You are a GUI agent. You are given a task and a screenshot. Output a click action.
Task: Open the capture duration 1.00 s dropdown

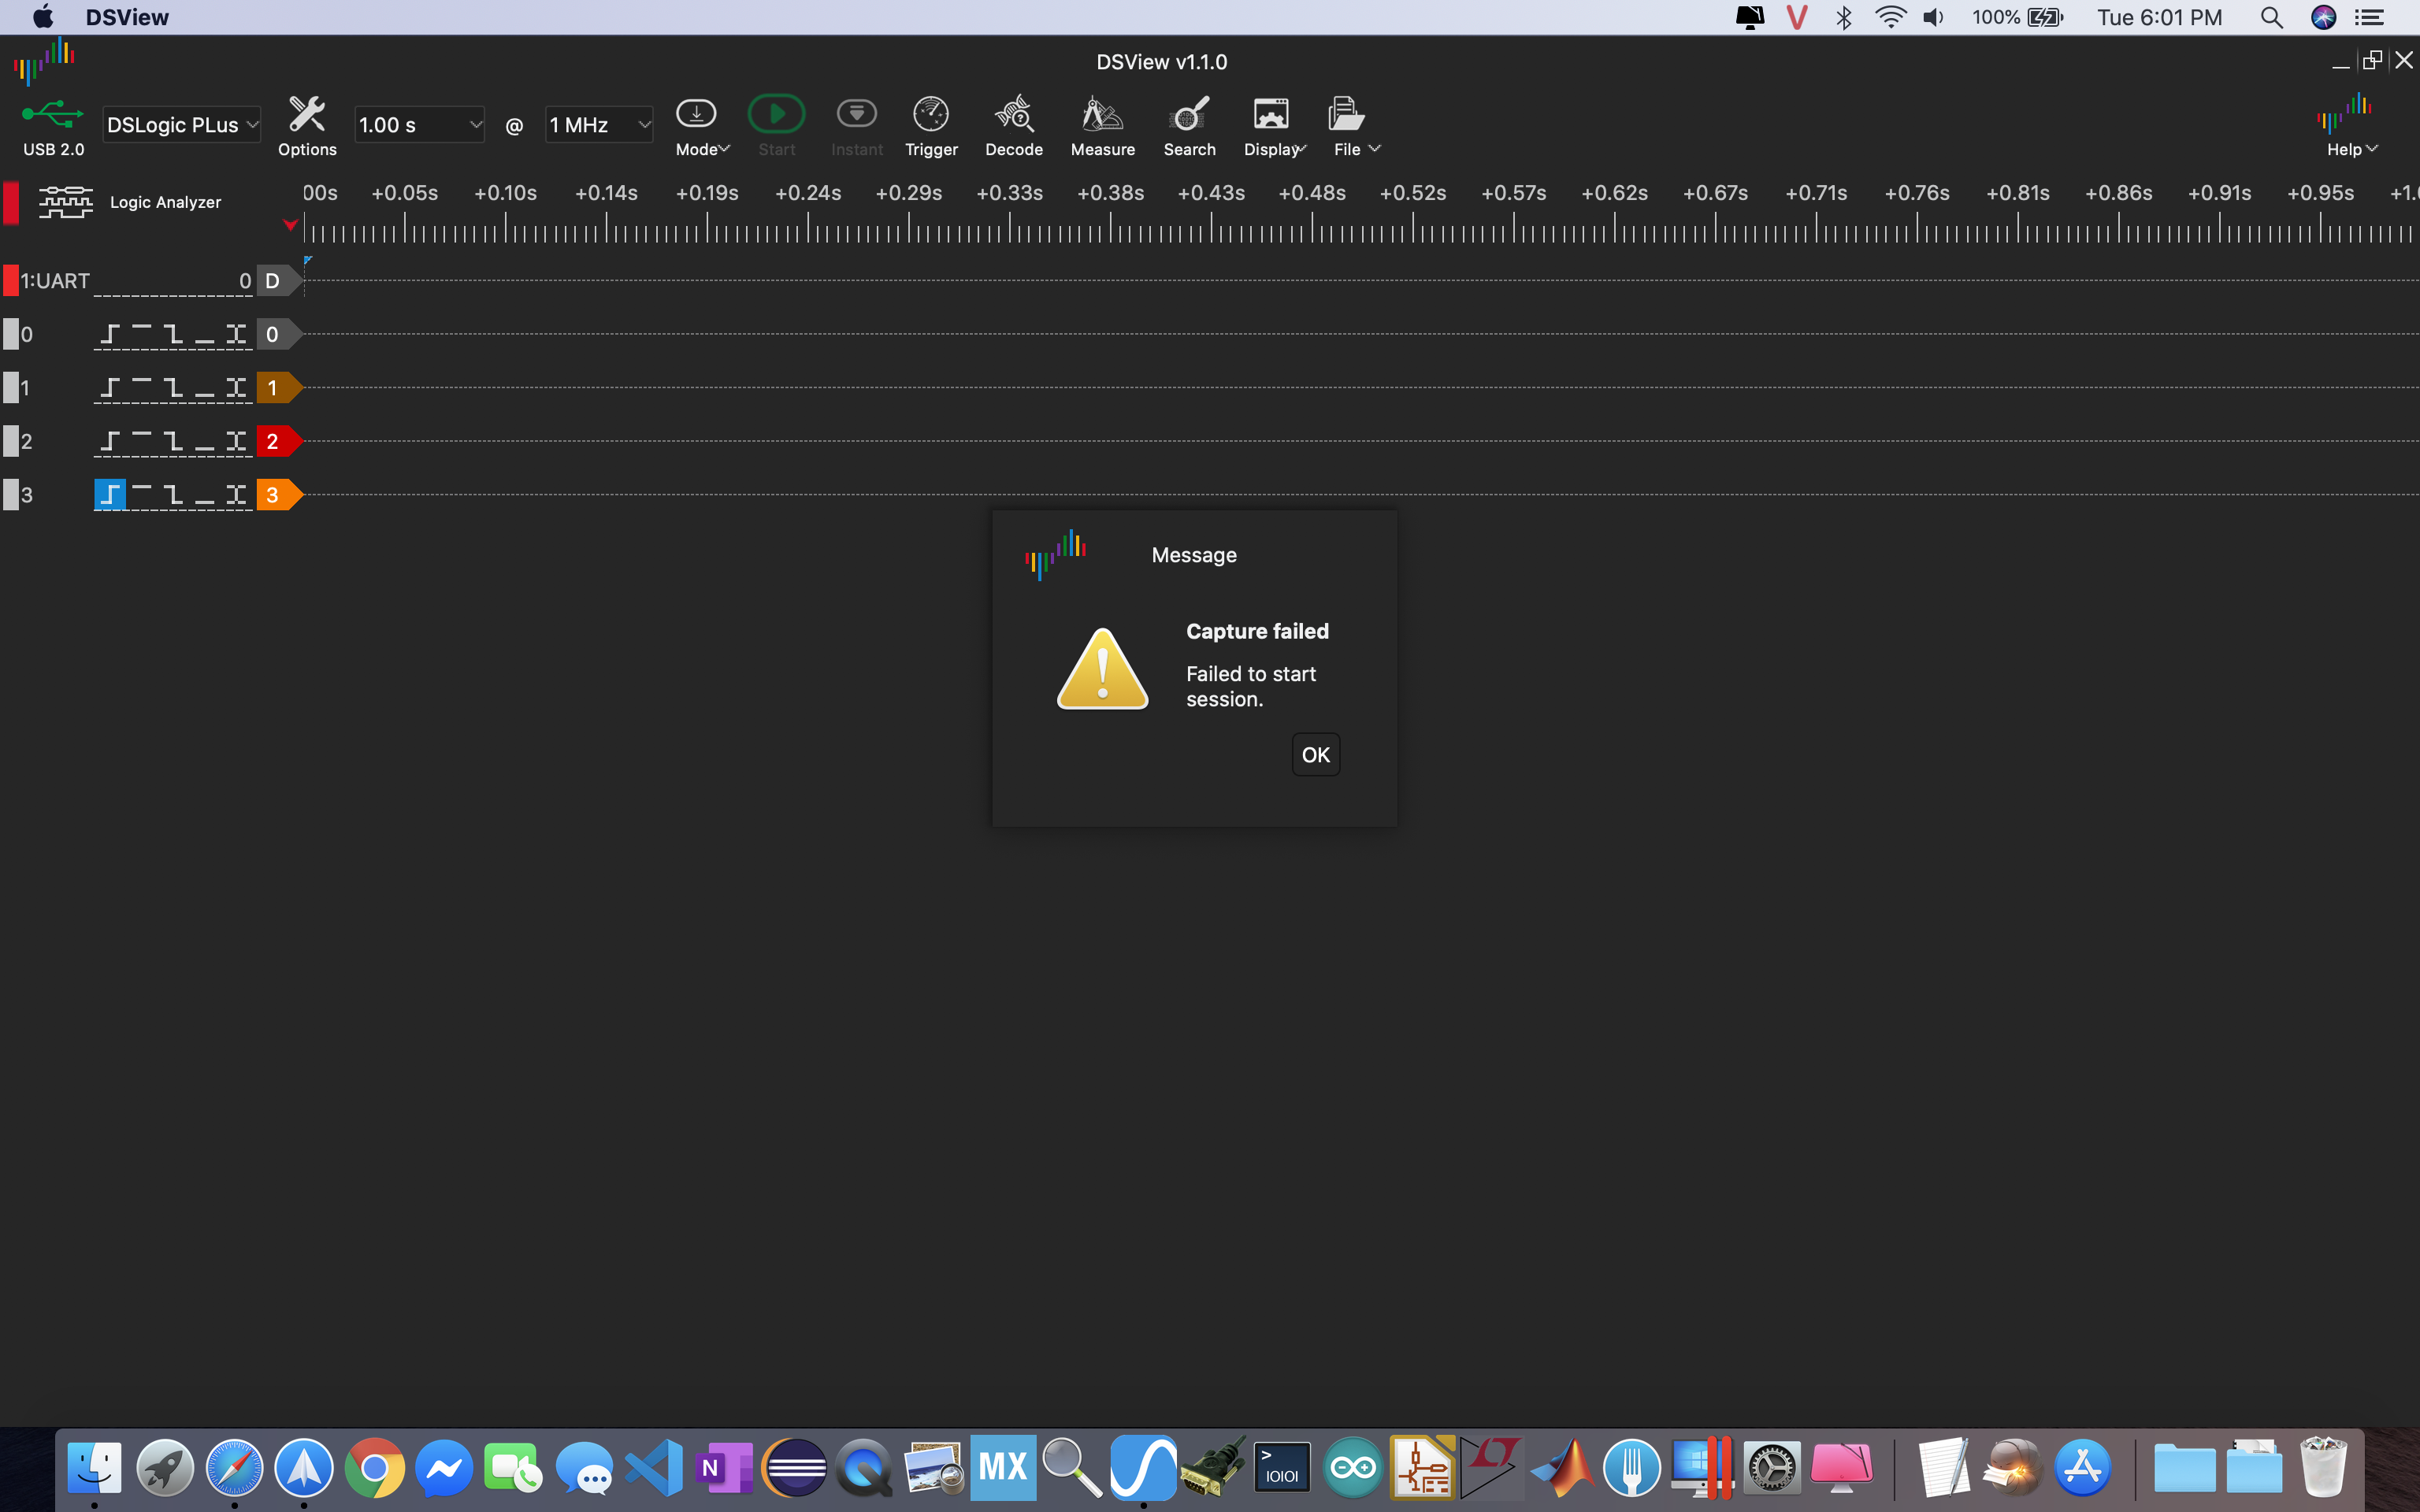pos(419,124)
